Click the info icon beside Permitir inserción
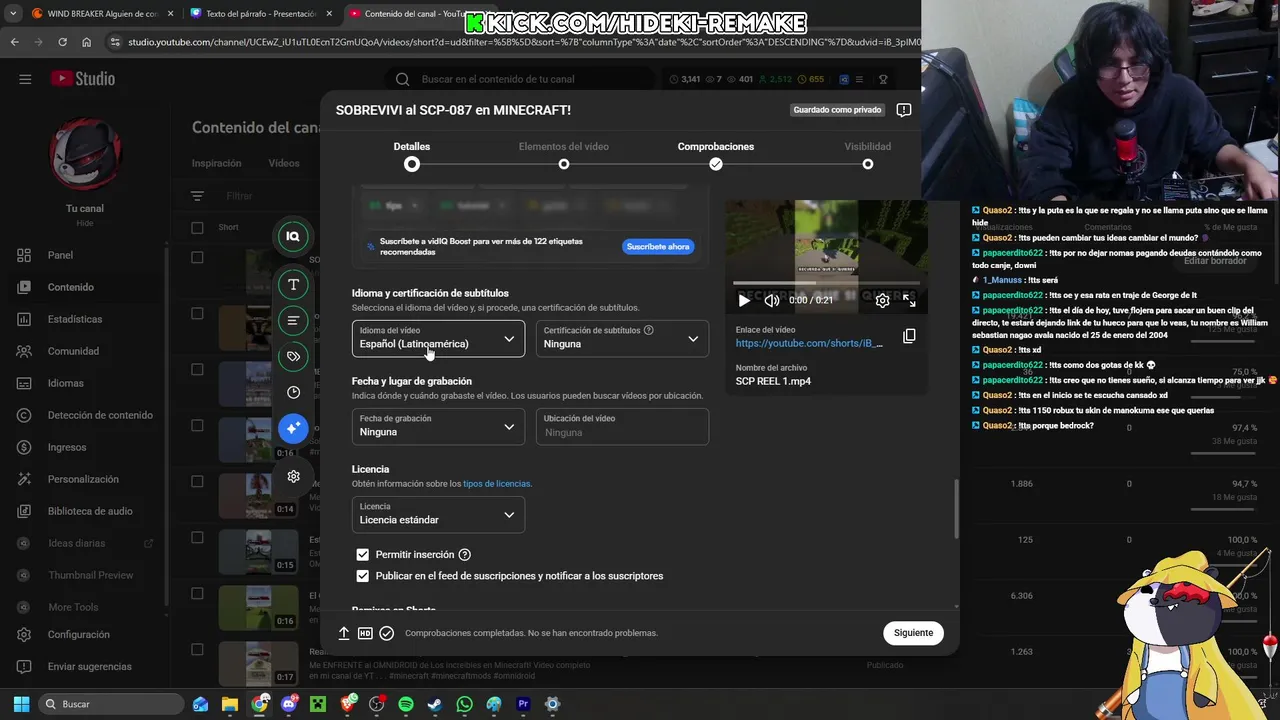The height and width of the screenshot is (720, 1280). (x=464, y=555)
